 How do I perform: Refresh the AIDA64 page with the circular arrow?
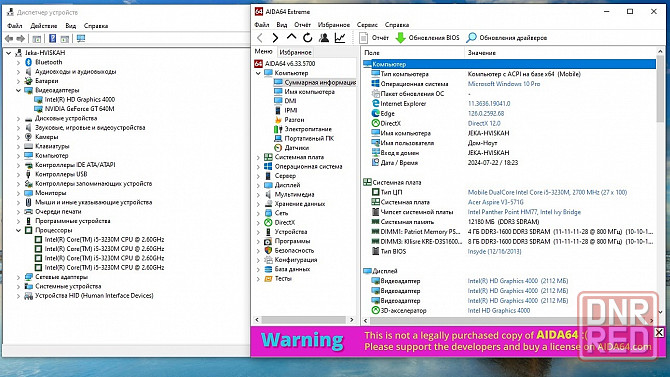pyautogui.click(x=308, y=38)
